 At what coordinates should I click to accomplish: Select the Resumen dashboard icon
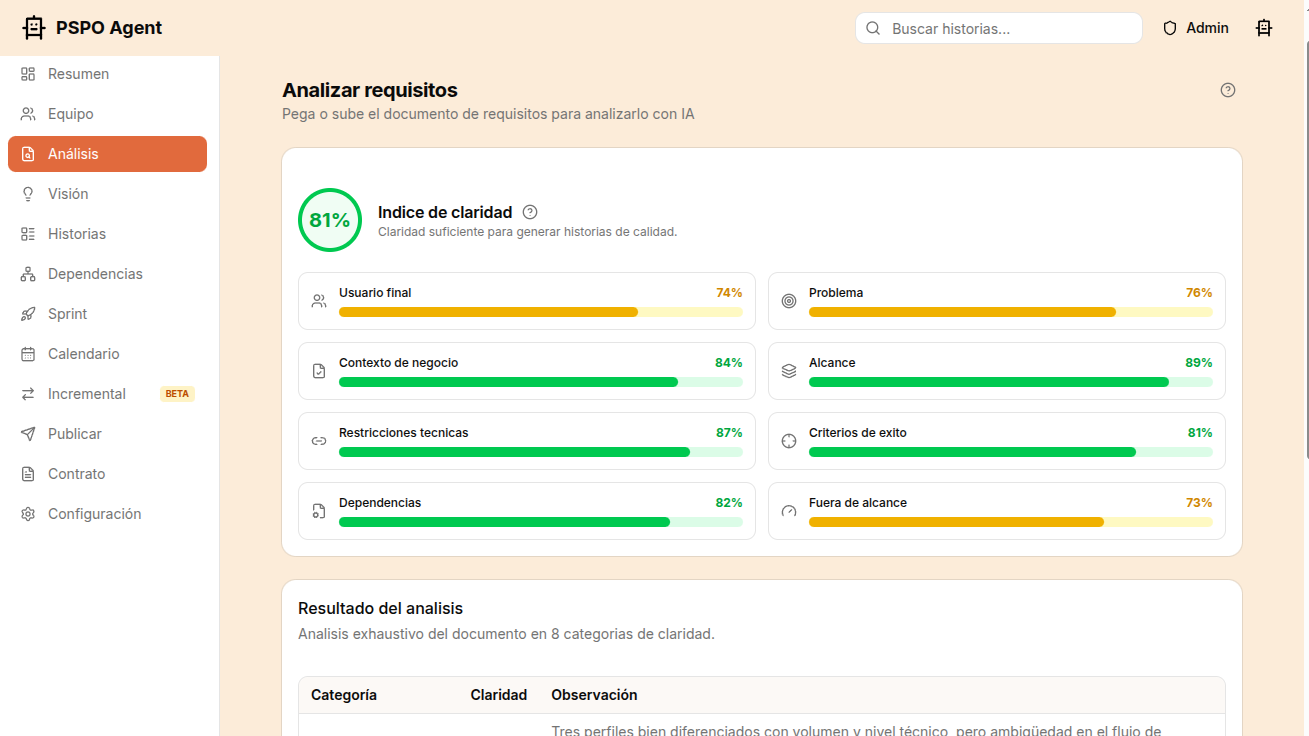[x=26, y=73]
